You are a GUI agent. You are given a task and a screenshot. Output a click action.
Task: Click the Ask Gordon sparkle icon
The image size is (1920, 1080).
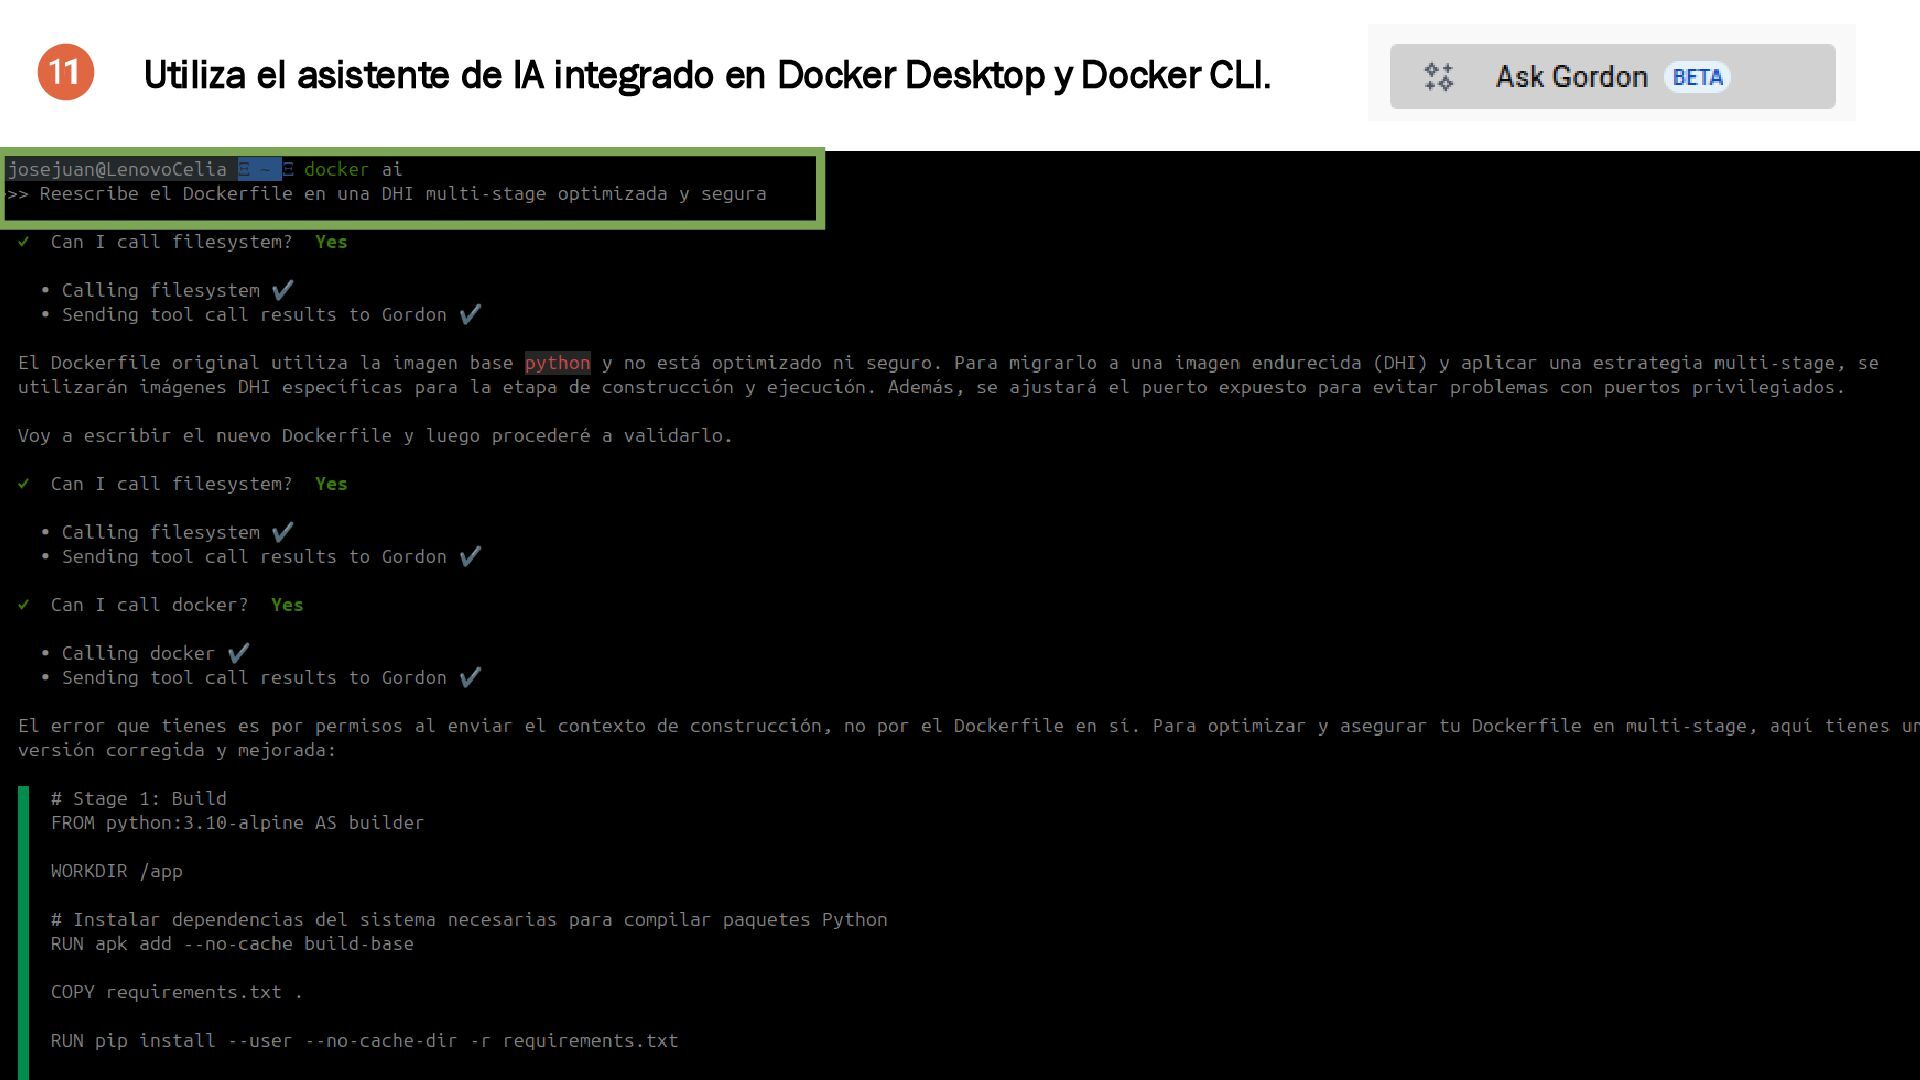(1439, 77)
